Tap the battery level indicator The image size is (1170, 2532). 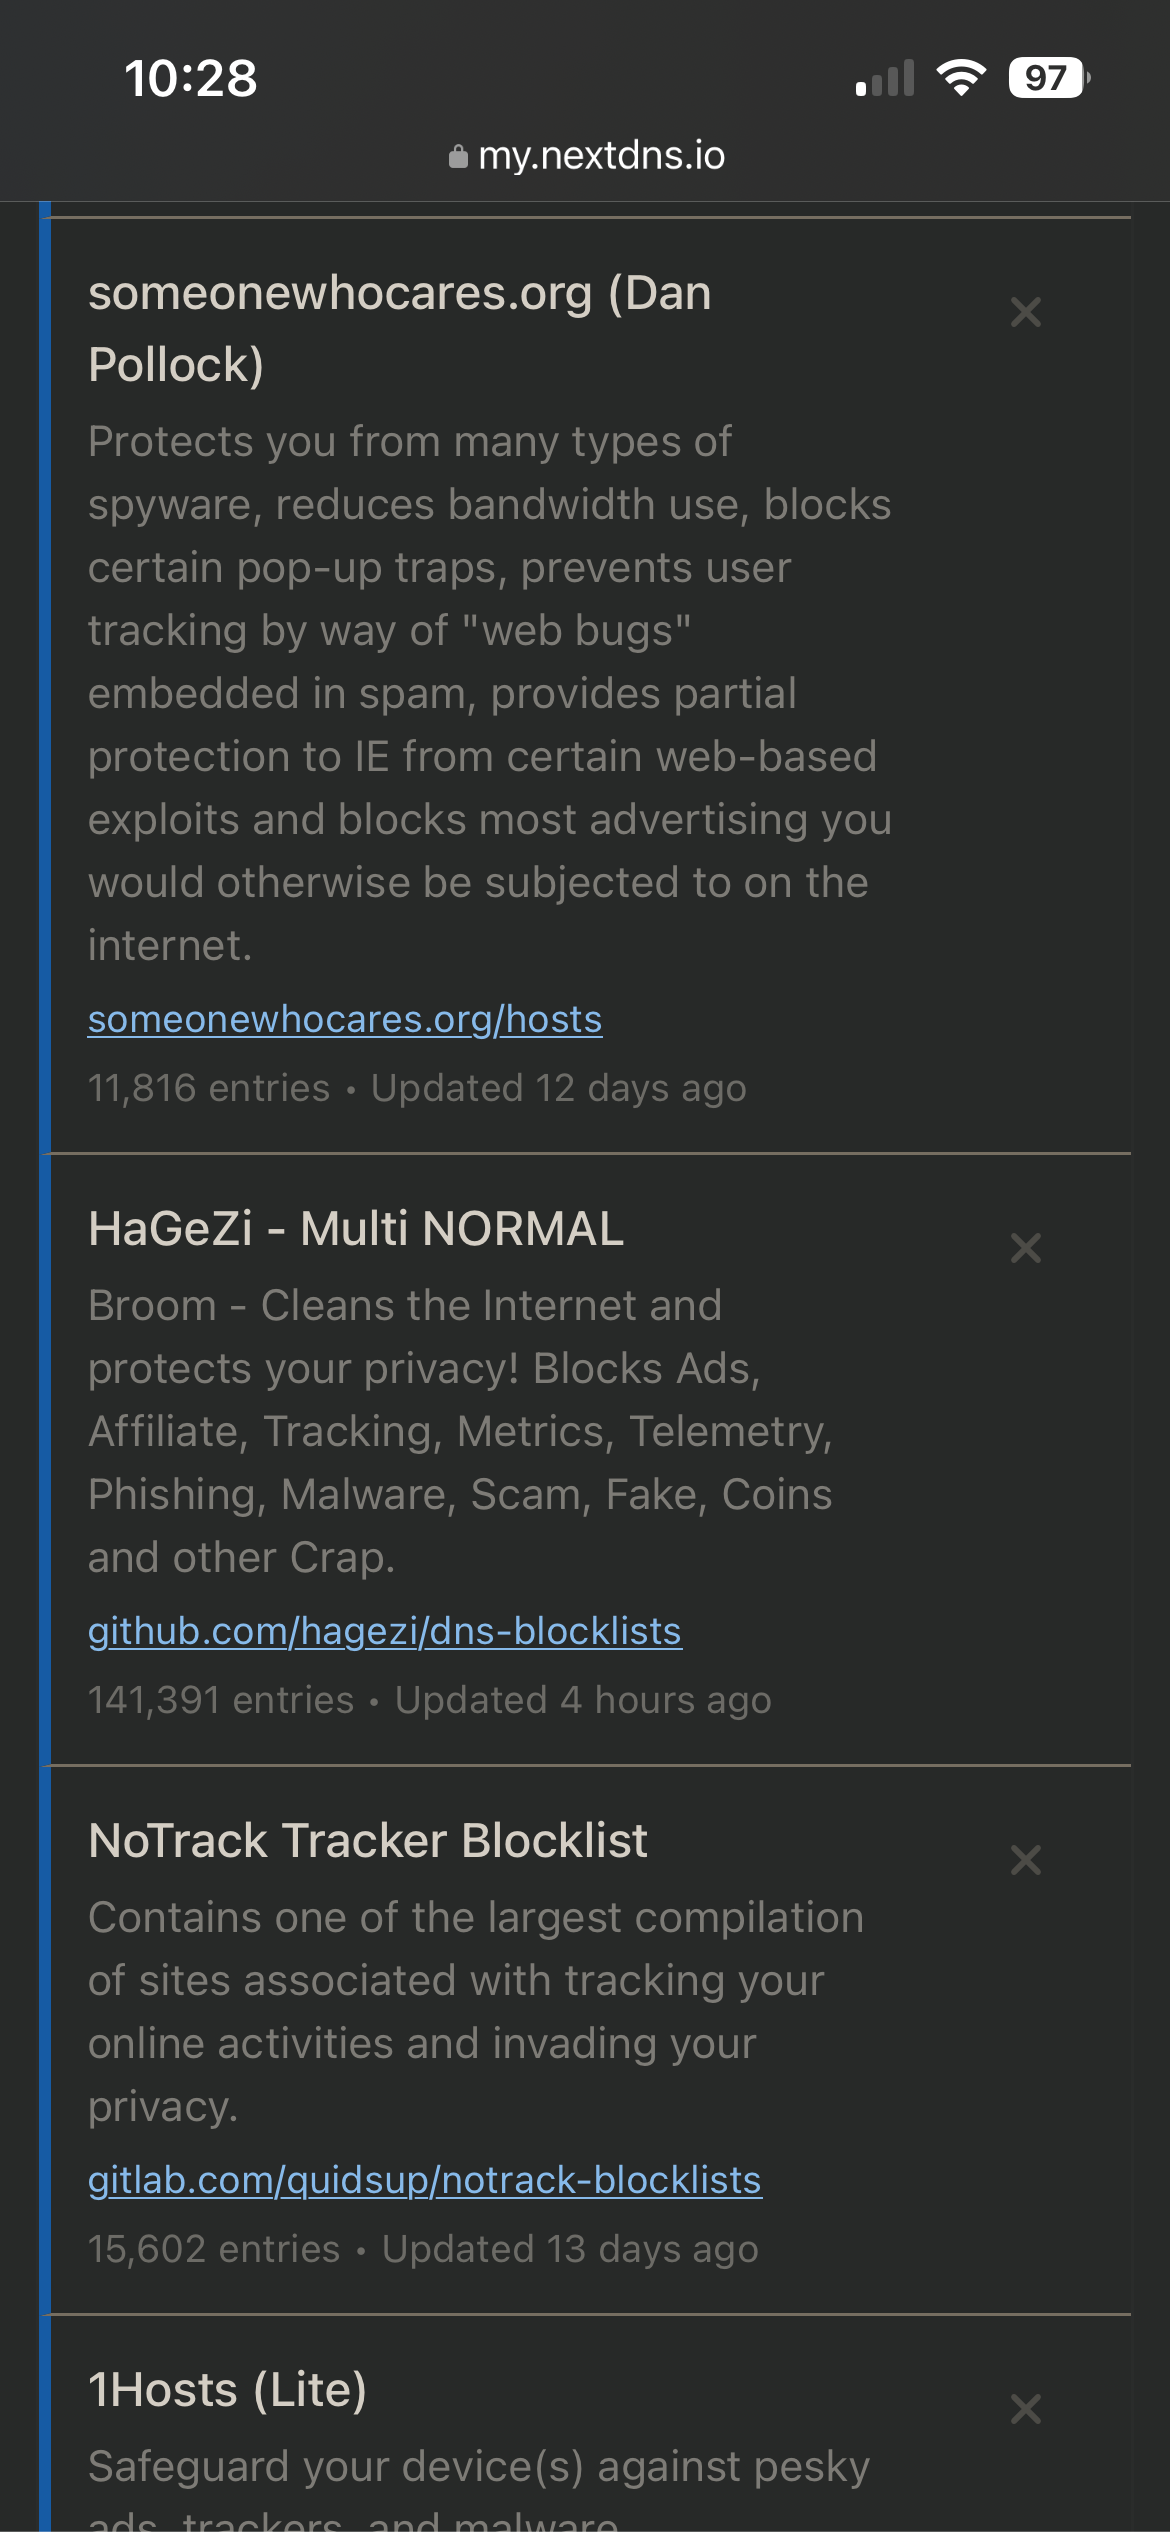1047,78
